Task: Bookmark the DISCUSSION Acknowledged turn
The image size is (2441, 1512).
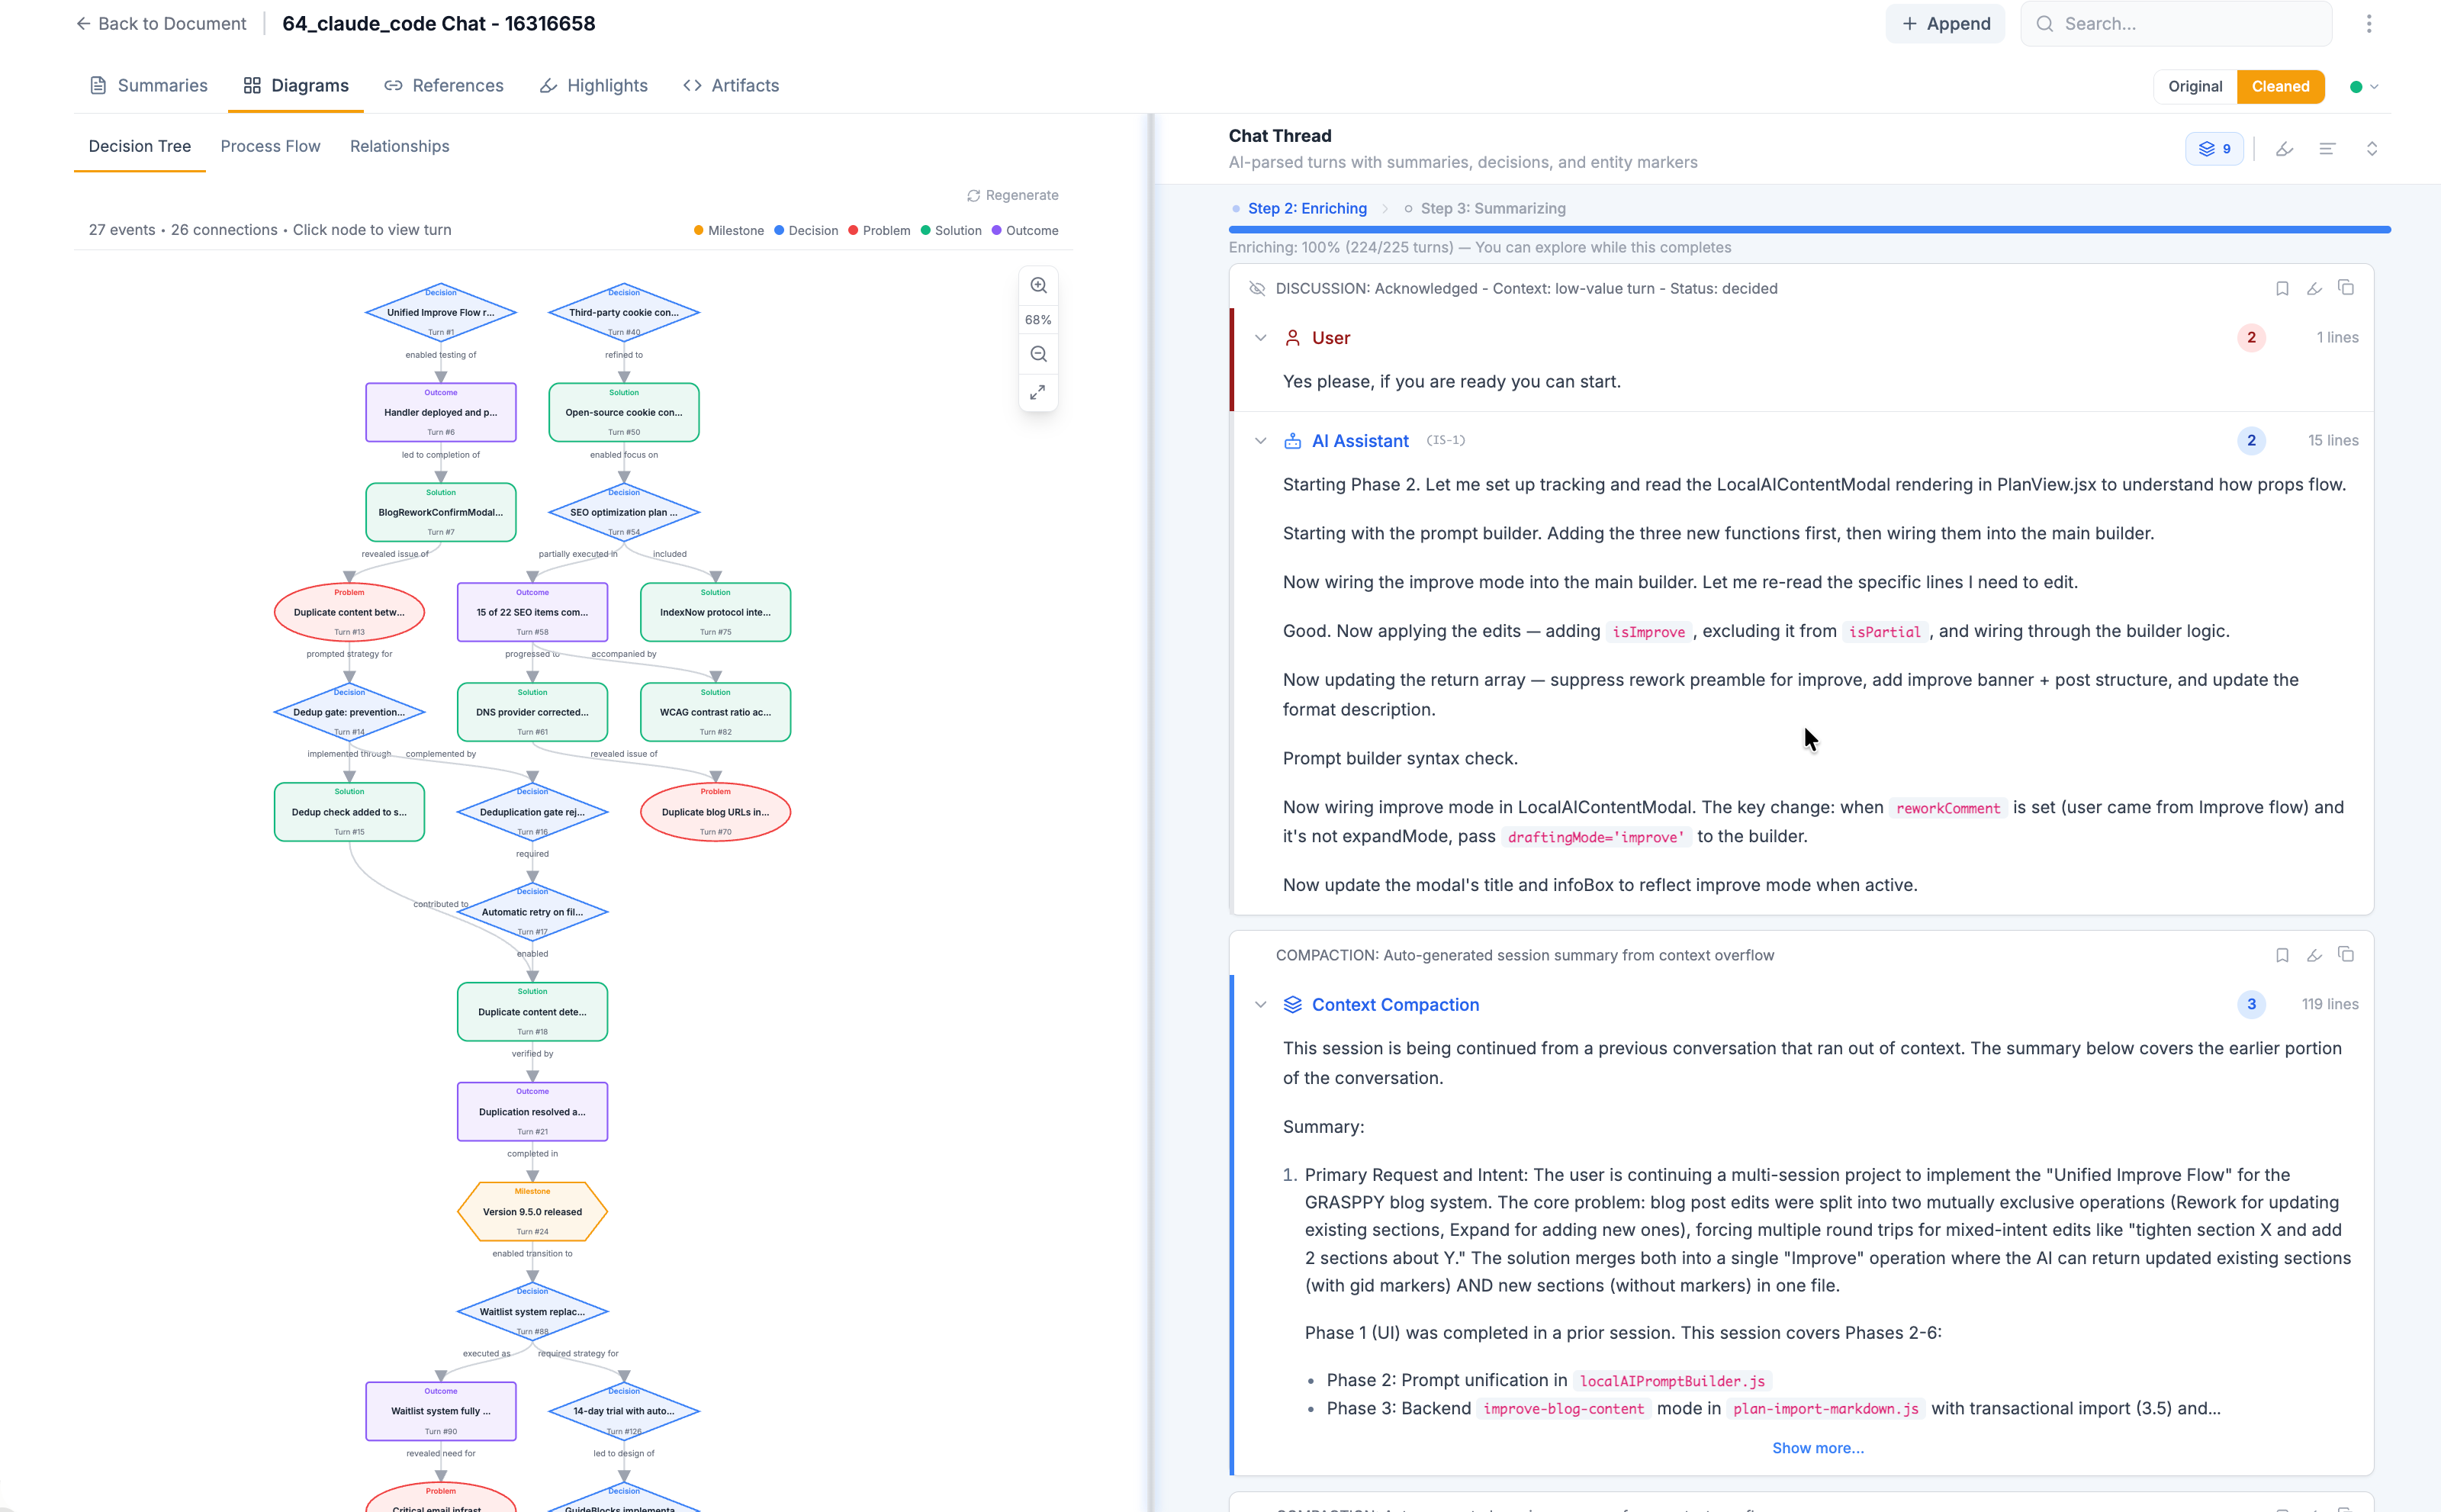Action: (2282, 289)
